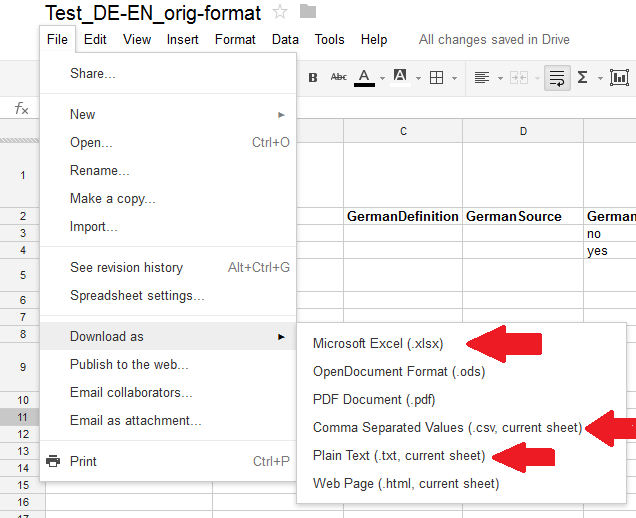Select the GermanDefinition header cell
Viewport: 636px width, 518px height.
pyautogui.click(x=403, y=216)
